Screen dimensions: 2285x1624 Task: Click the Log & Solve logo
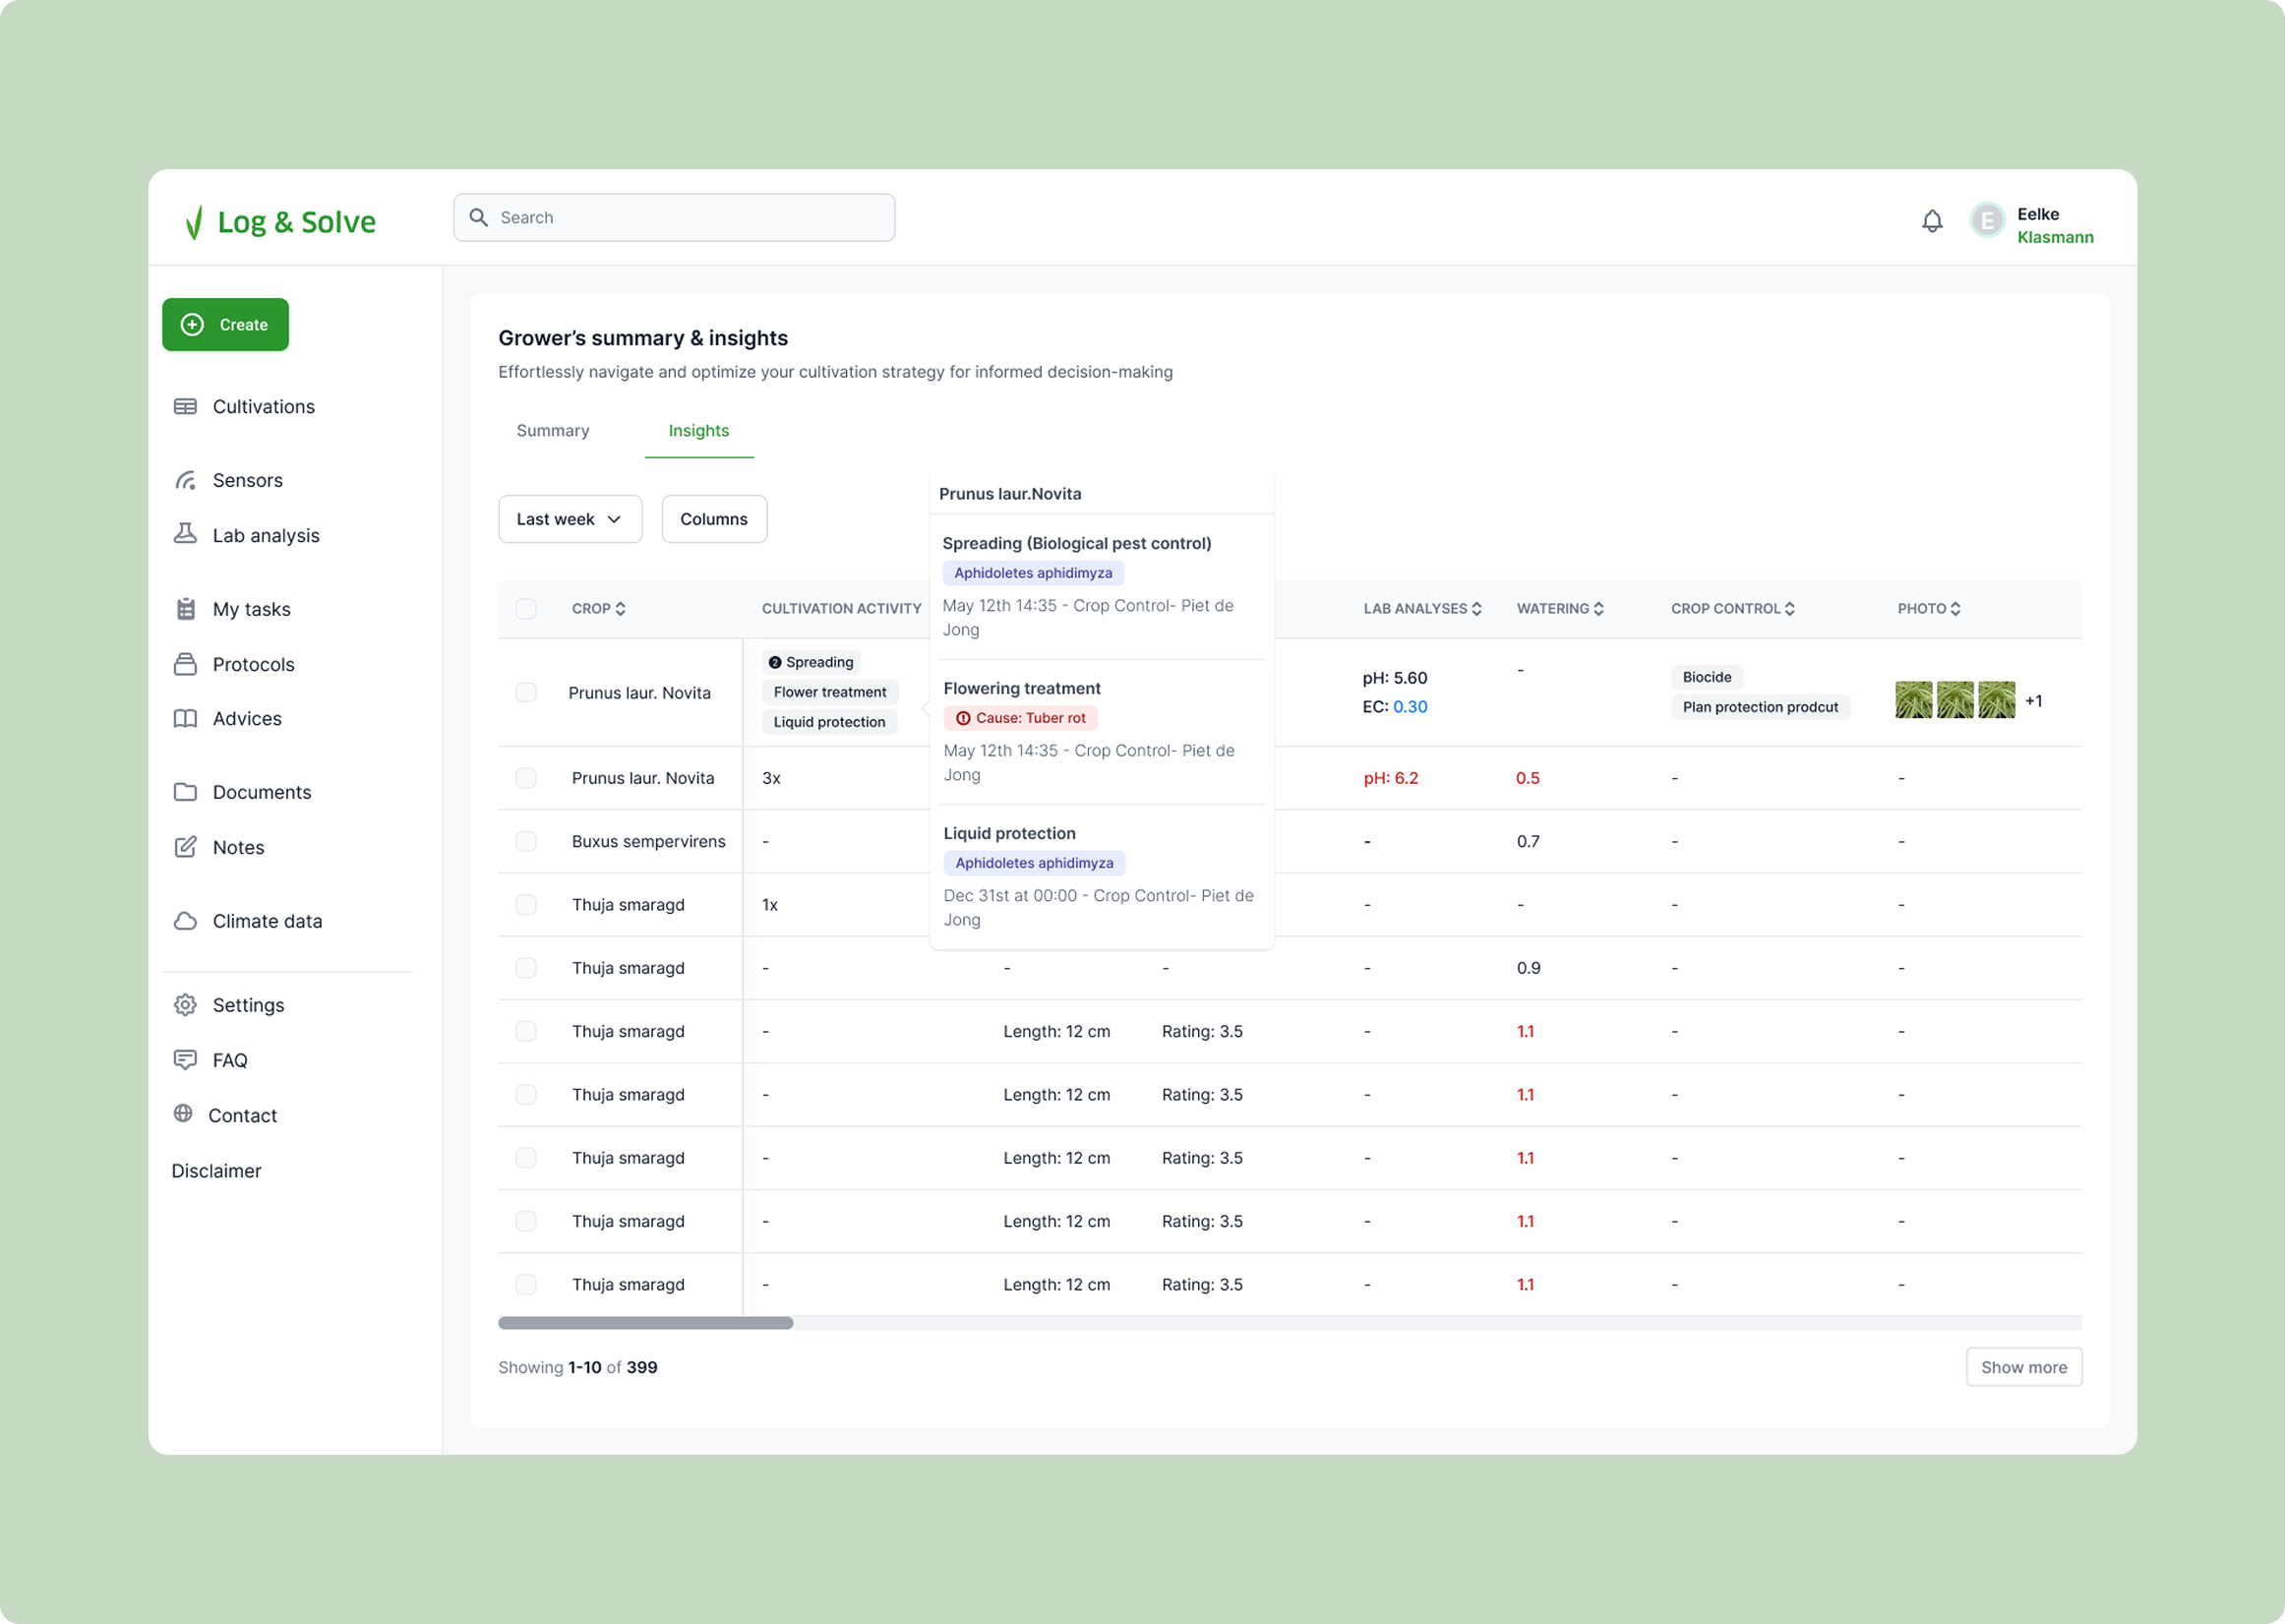[280, 222]
